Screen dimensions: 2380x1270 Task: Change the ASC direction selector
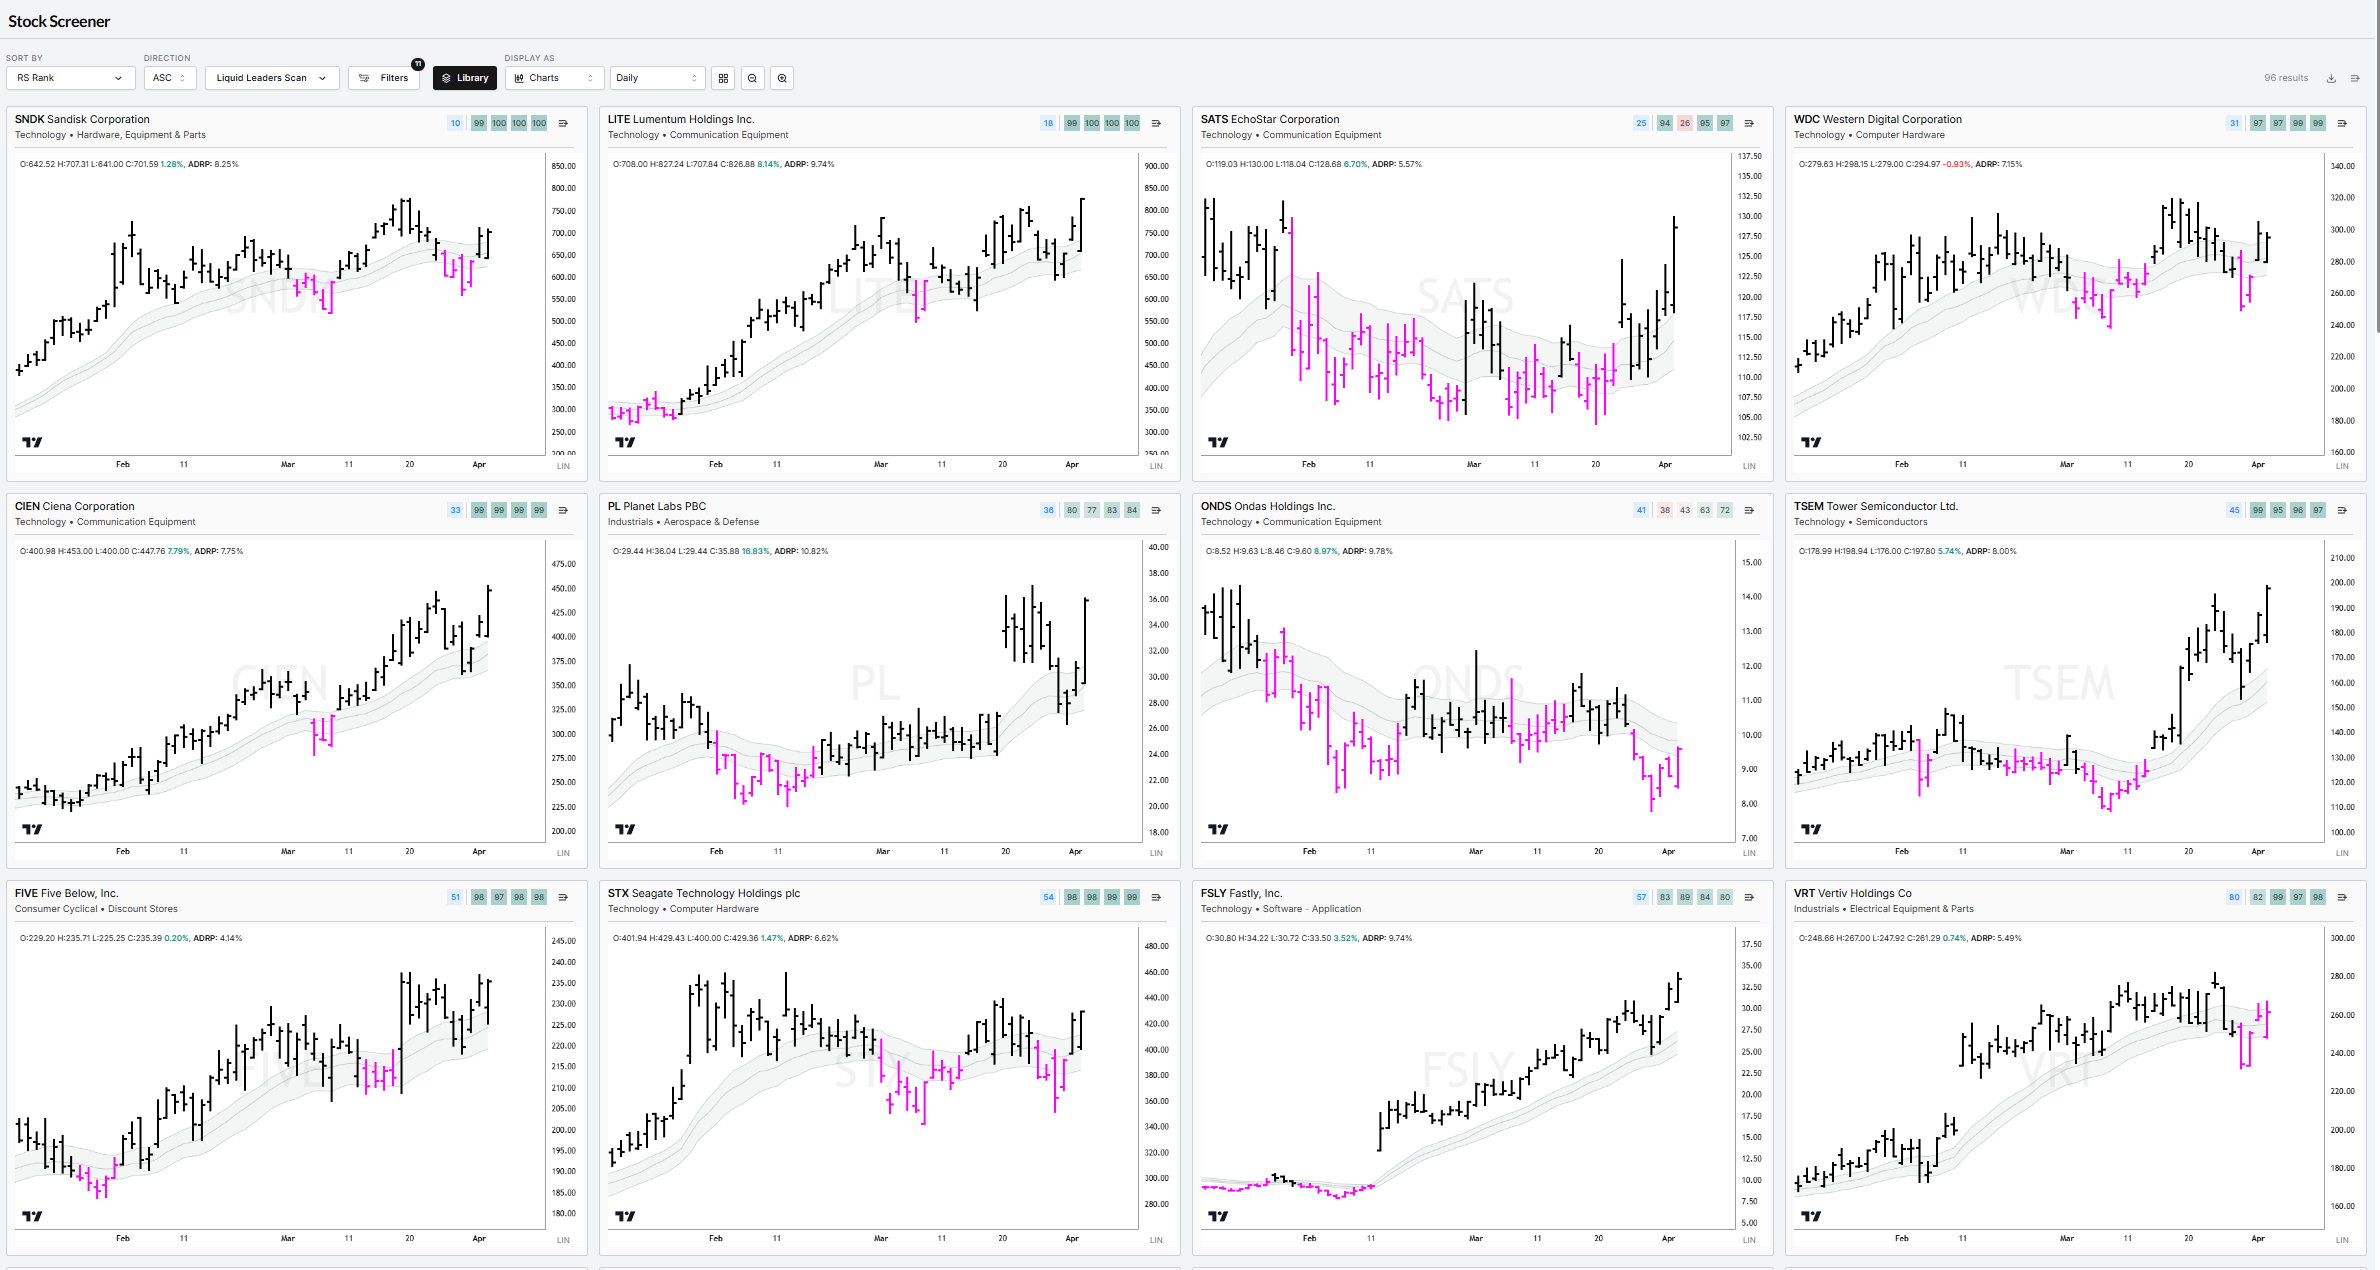tap(169, 78)
